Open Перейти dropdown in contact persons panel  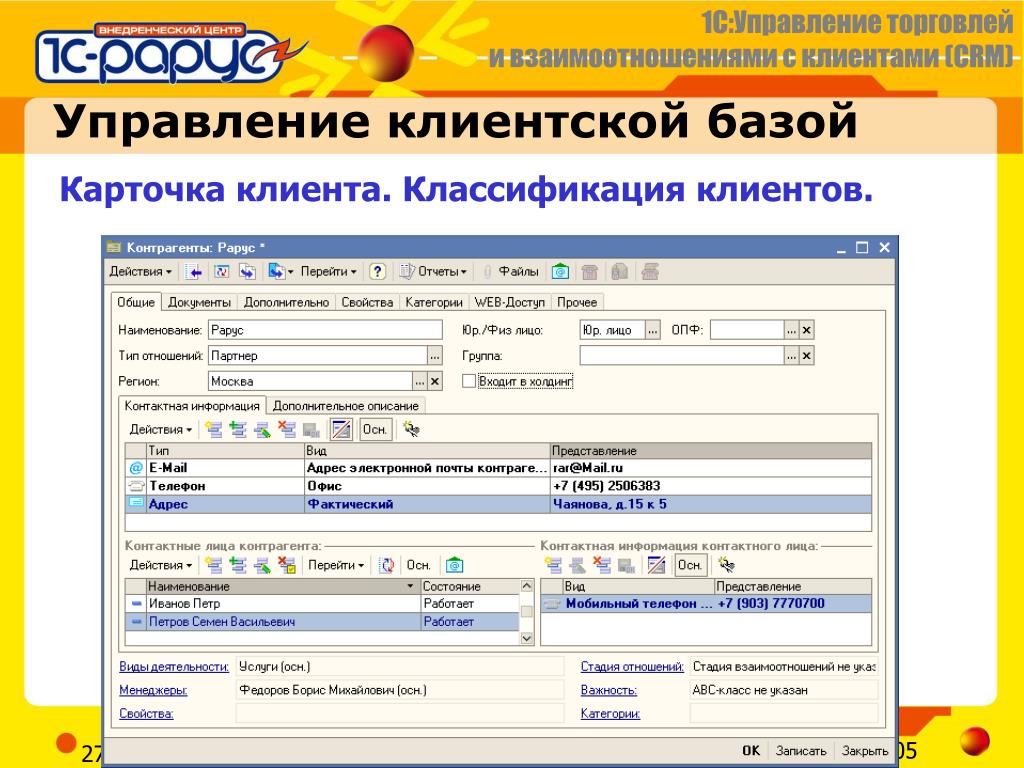[x=336, y=566]
